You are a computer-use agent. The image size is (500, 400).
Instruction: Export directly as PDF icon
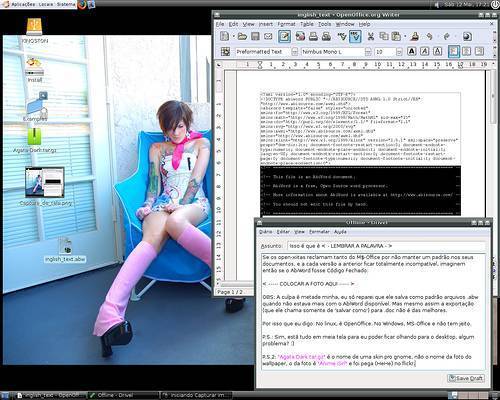(300, 36)
